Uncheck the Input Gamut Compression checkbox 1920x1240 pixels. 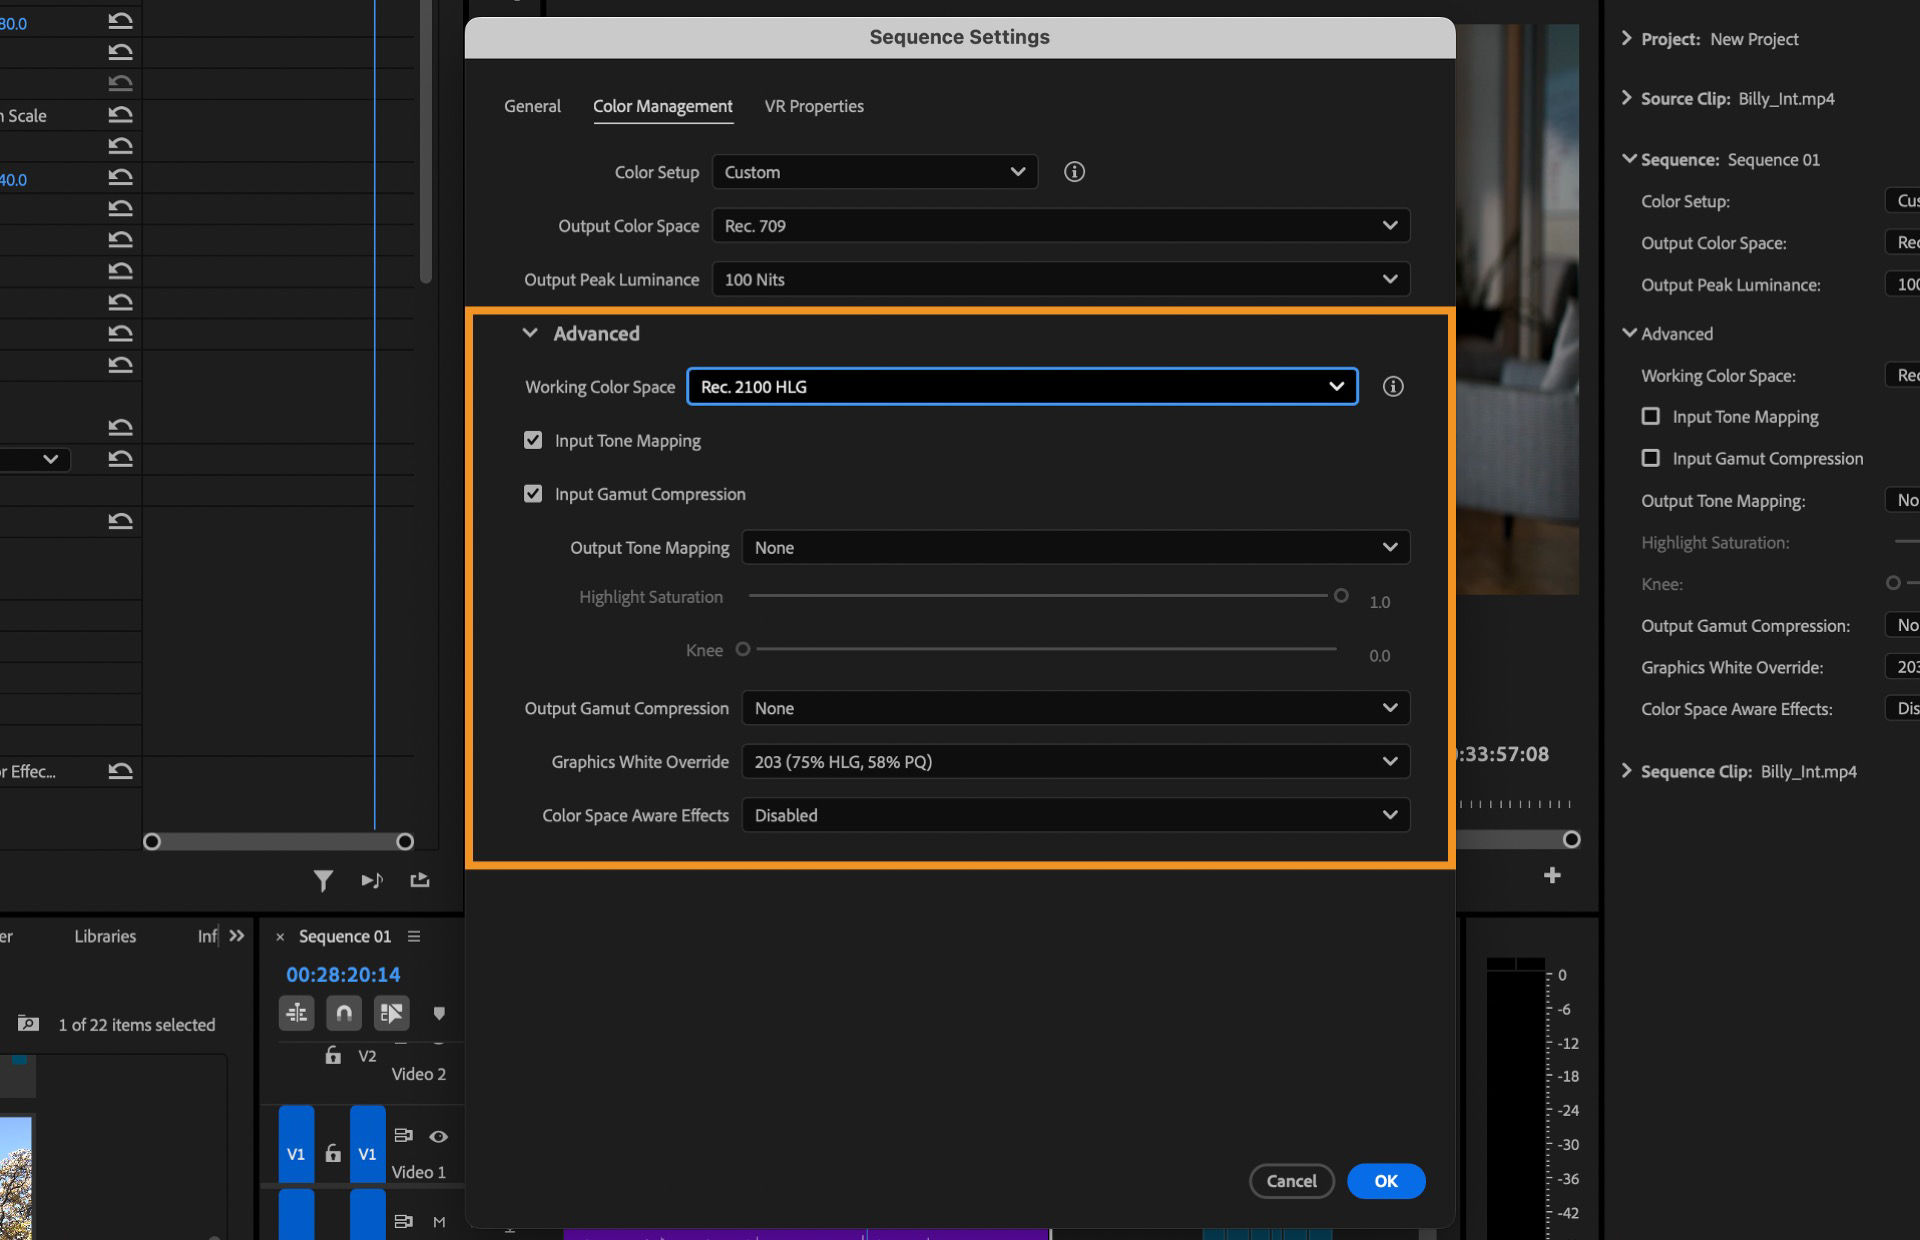pyautogui.click(x=533, y=493)
